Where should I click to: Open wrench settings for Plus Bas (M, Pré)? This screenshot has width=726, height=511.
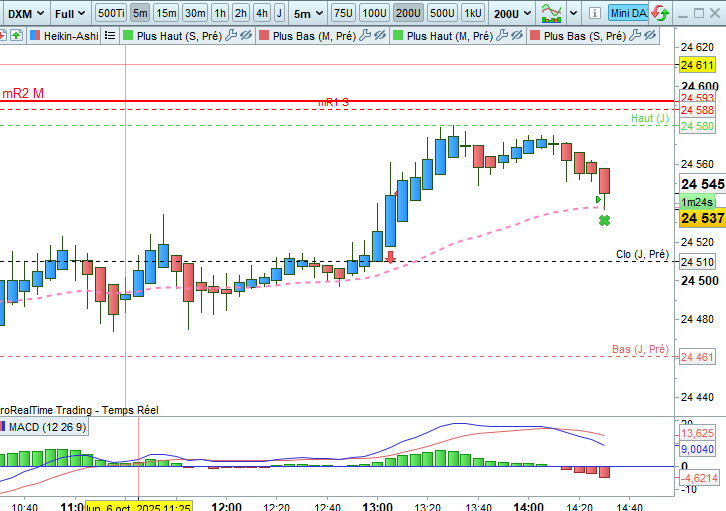point(365,35)
